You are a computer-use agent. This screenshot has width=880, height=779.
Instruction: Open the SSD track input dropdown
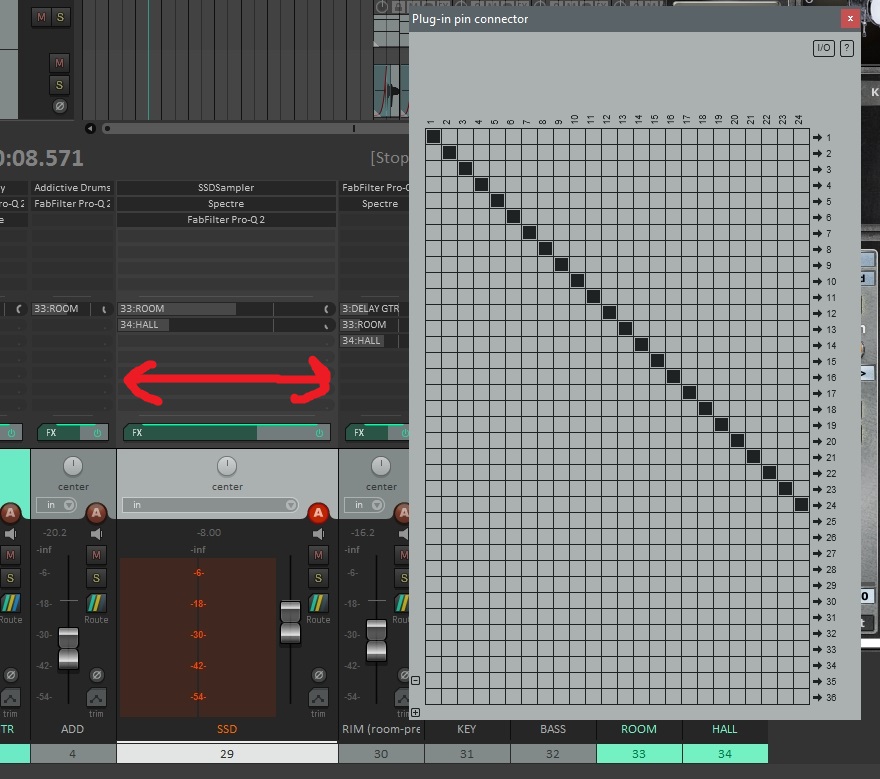210,505
